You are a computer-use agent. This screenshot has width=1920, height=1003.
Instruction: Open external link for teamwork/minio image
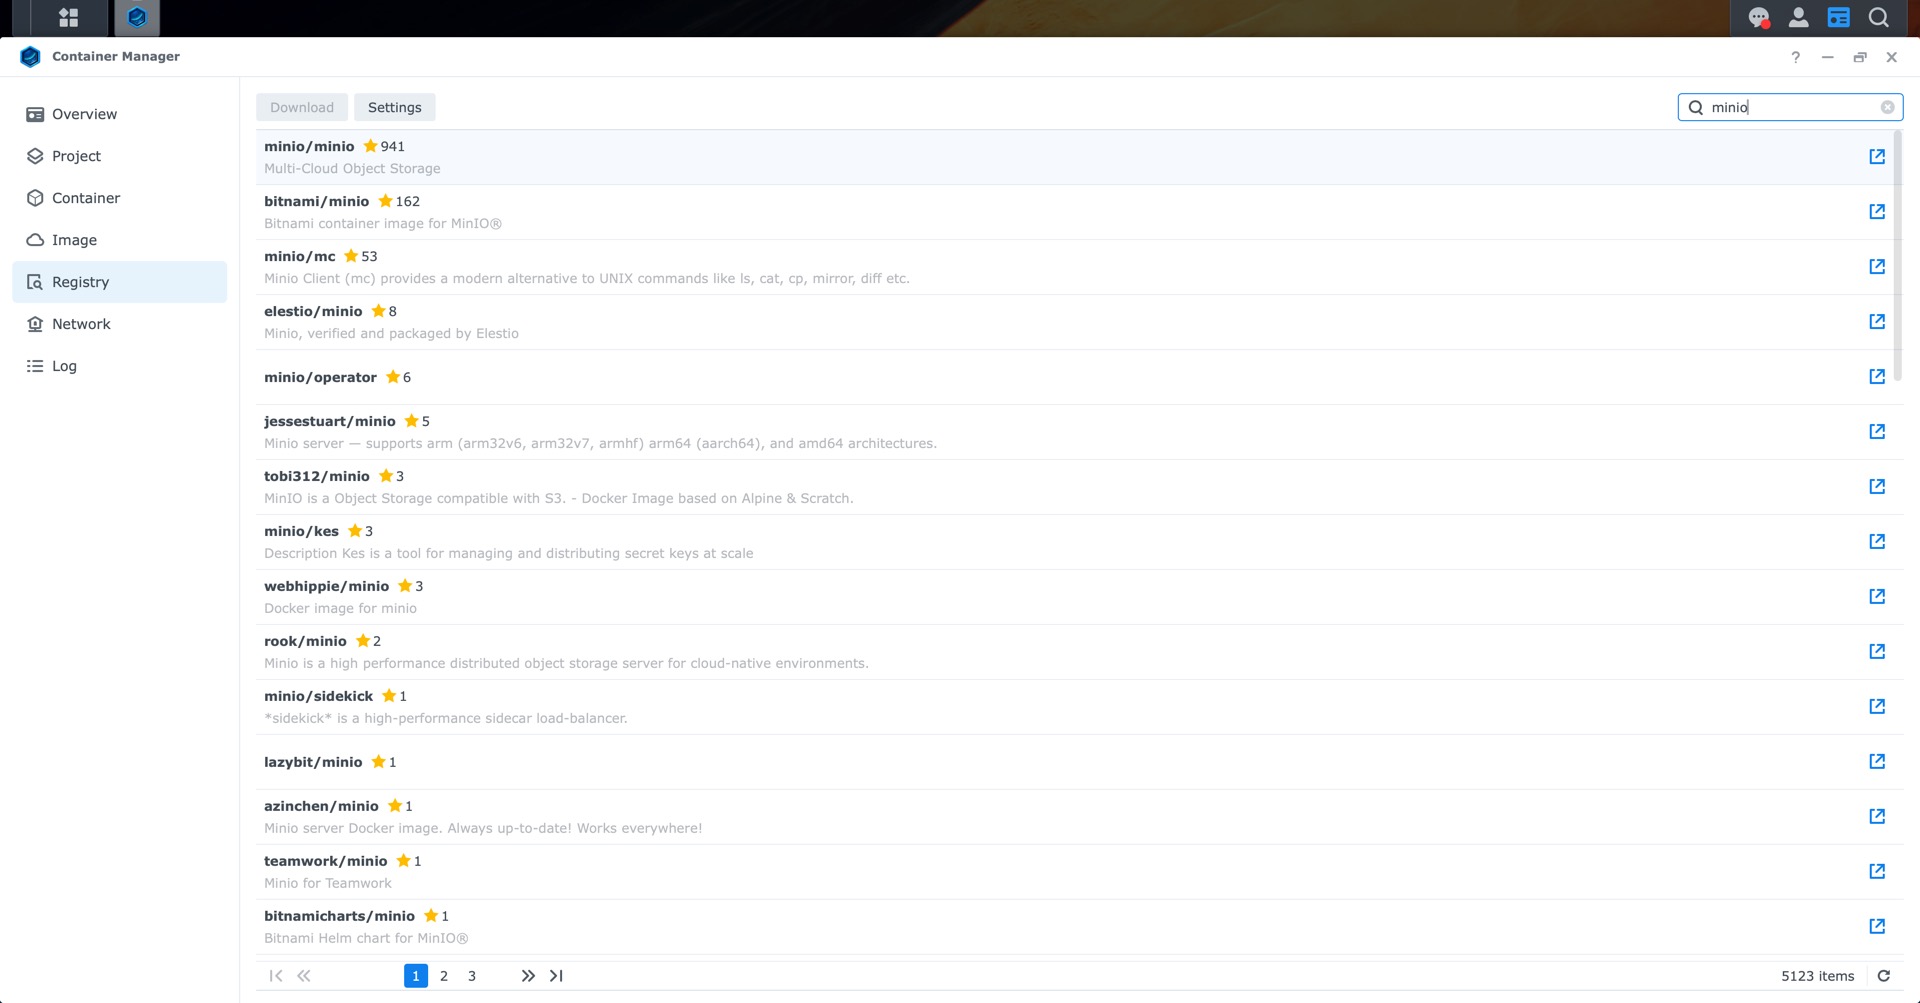[x=1877, y=872]
